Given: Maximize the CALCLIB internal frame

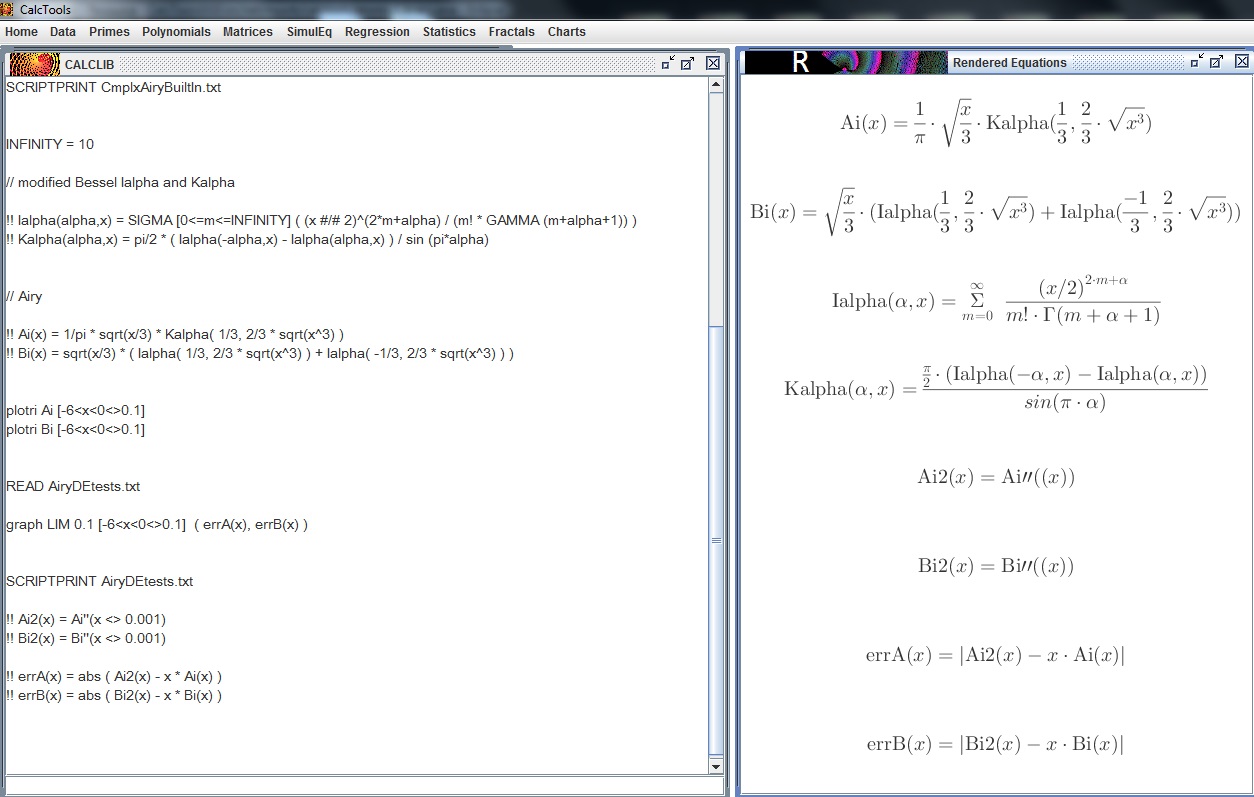Looking at the screenshot, I should [x=688, y=63].
